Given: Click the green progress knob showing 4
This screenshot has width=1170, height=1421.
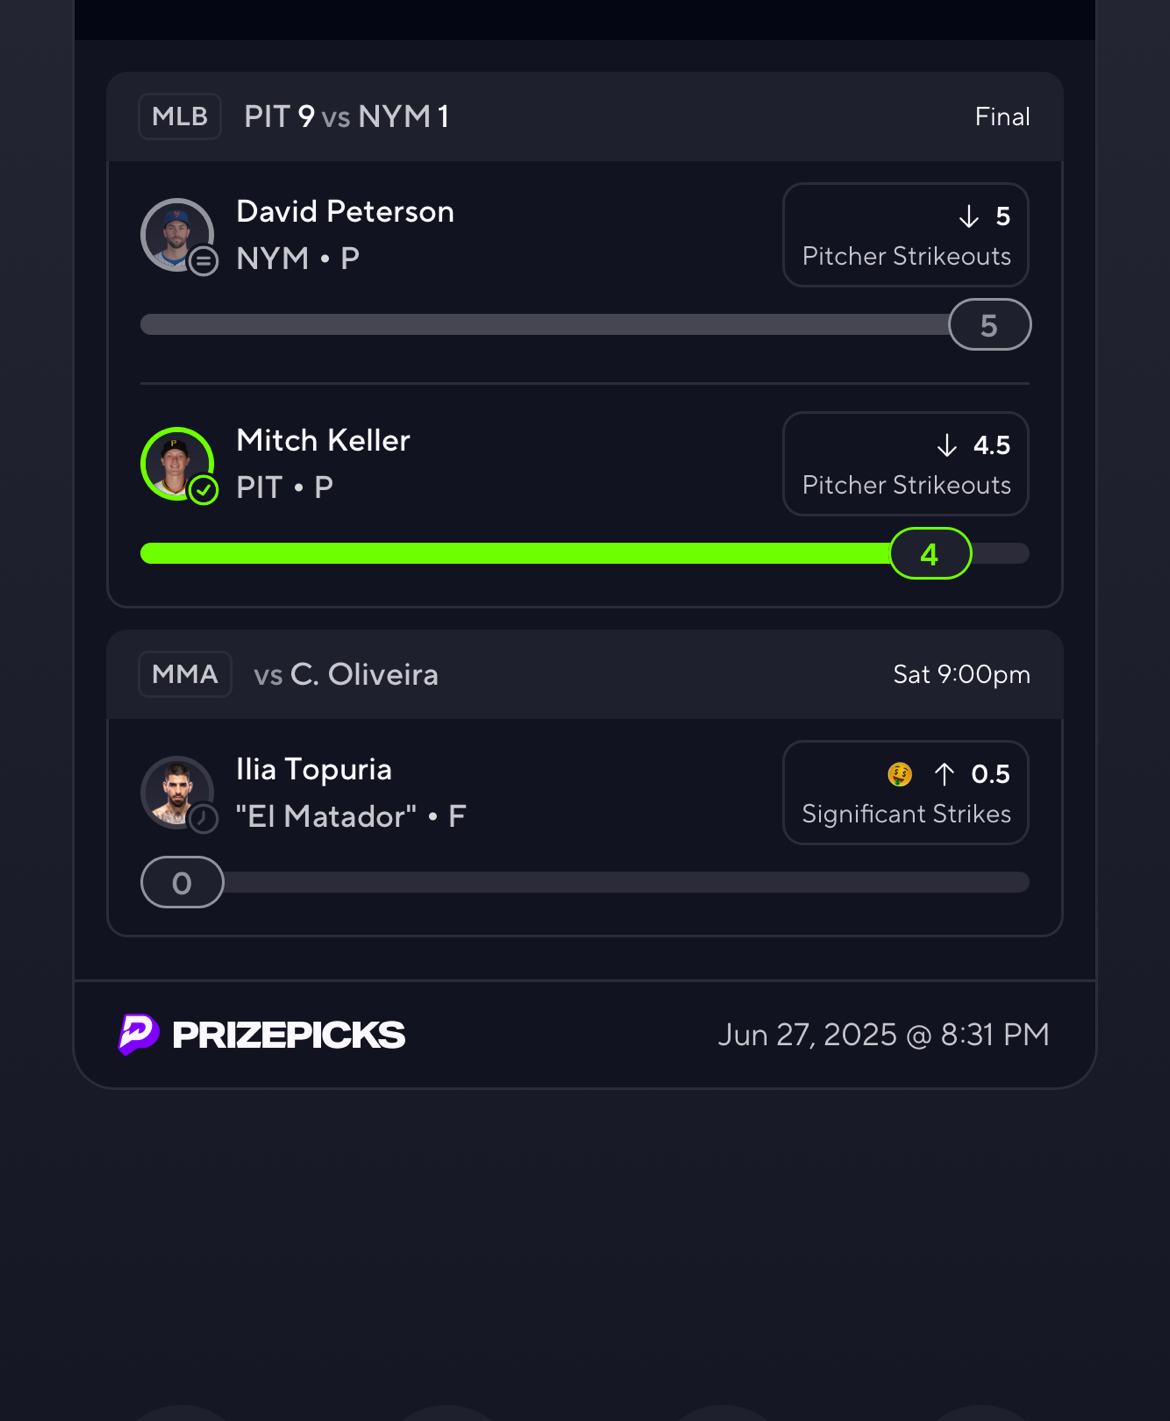Looking at the screenshot, I should tap(930, 554).
